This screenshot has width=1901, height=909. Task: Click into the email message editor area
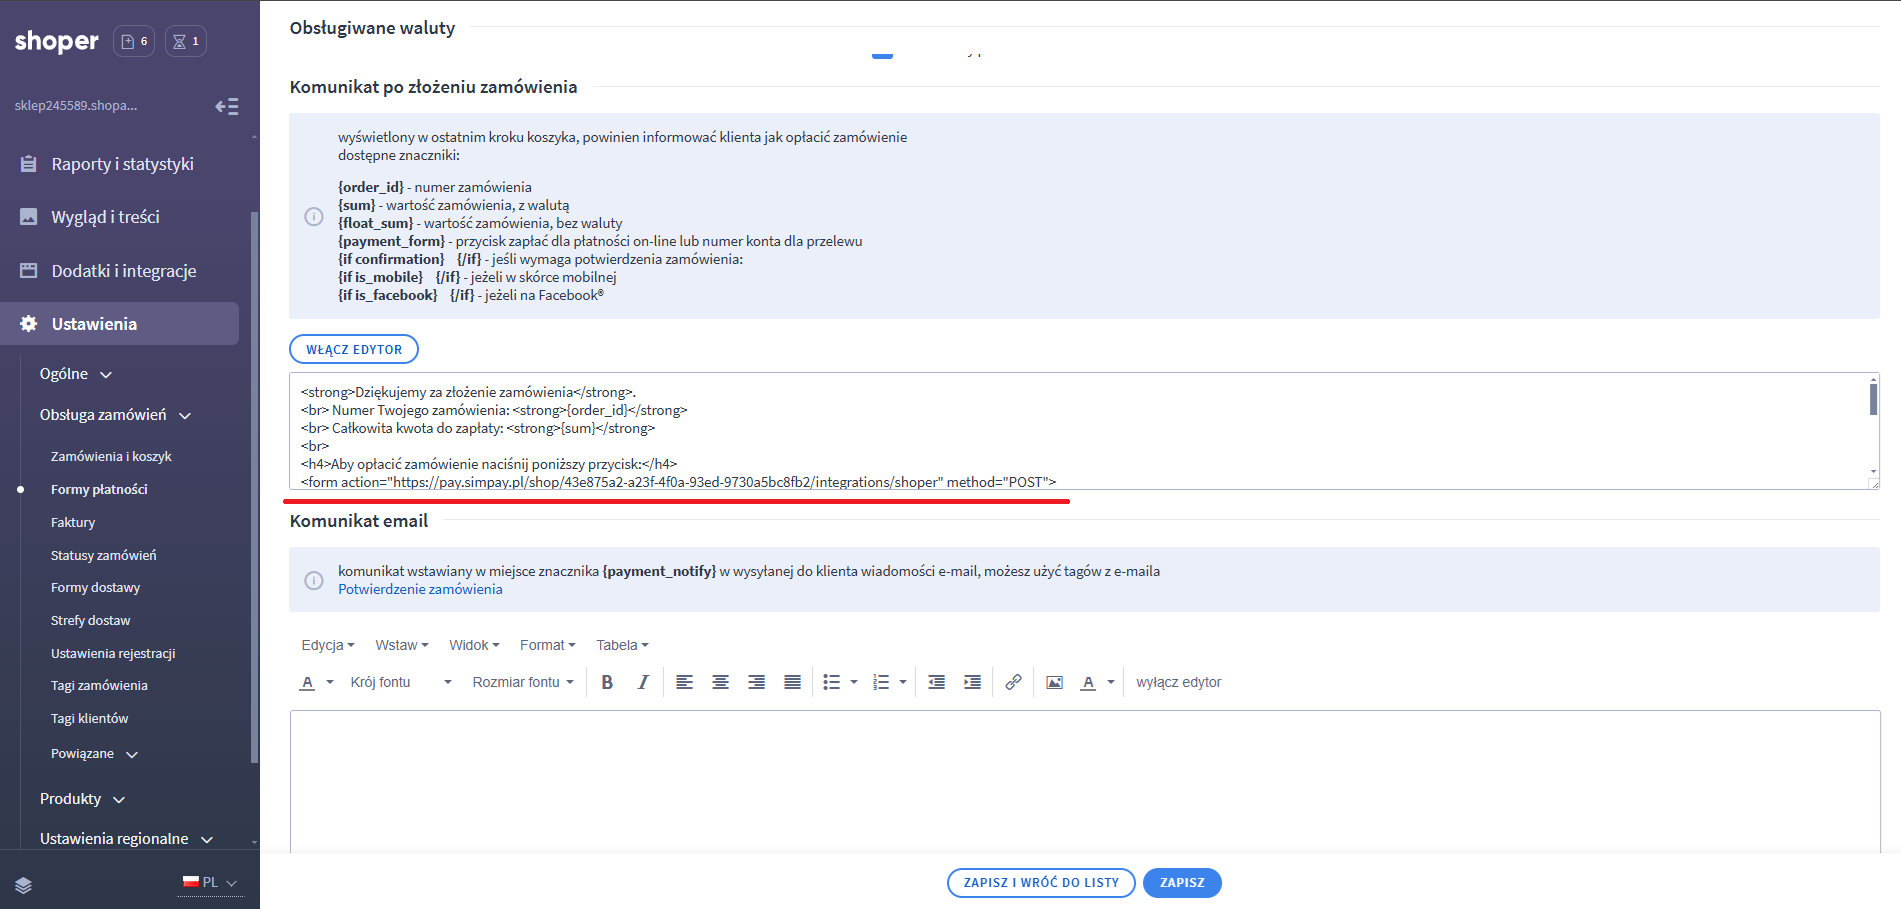tap(1085, 781)
